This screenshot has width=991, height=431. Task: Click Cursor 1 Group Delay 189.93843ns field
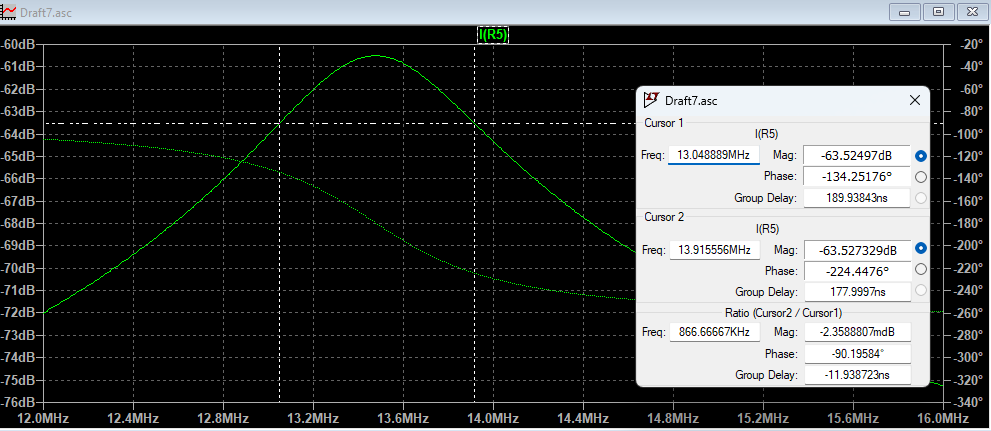click(x=857, y=198)
